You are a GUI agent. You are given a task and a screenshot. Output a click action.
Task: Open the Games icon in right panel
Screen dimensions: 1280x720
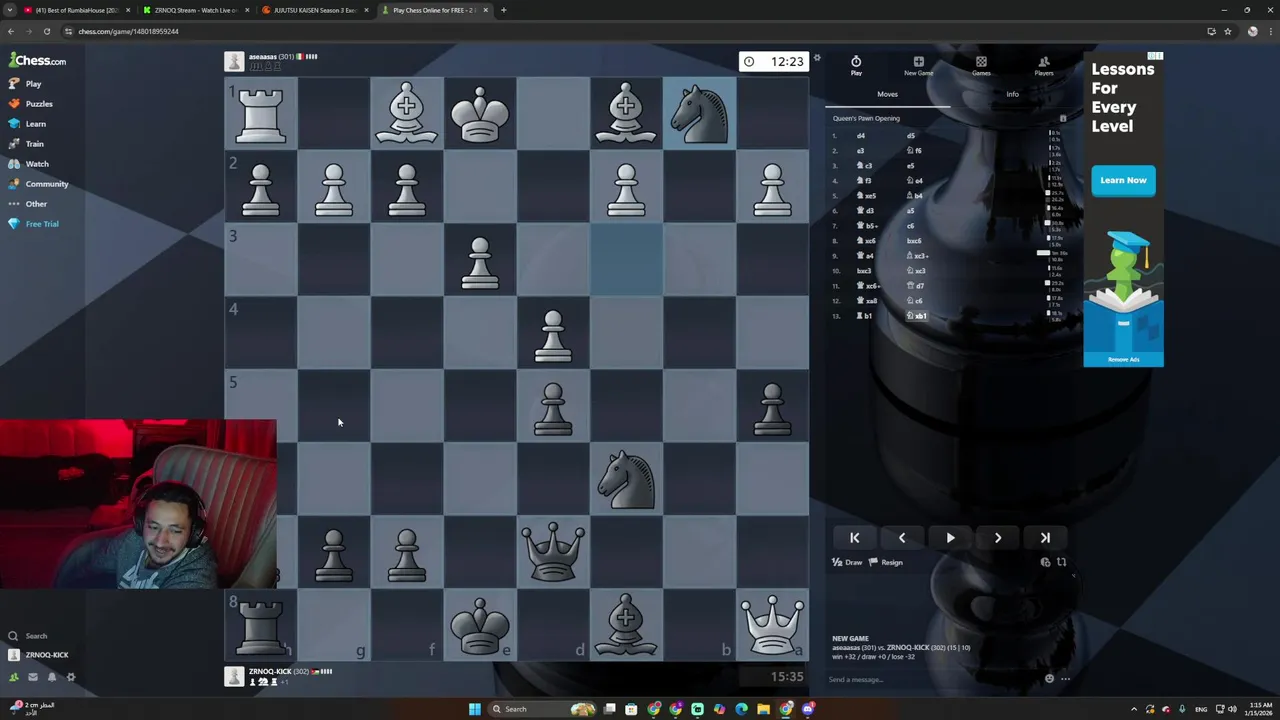coord(981,65)
